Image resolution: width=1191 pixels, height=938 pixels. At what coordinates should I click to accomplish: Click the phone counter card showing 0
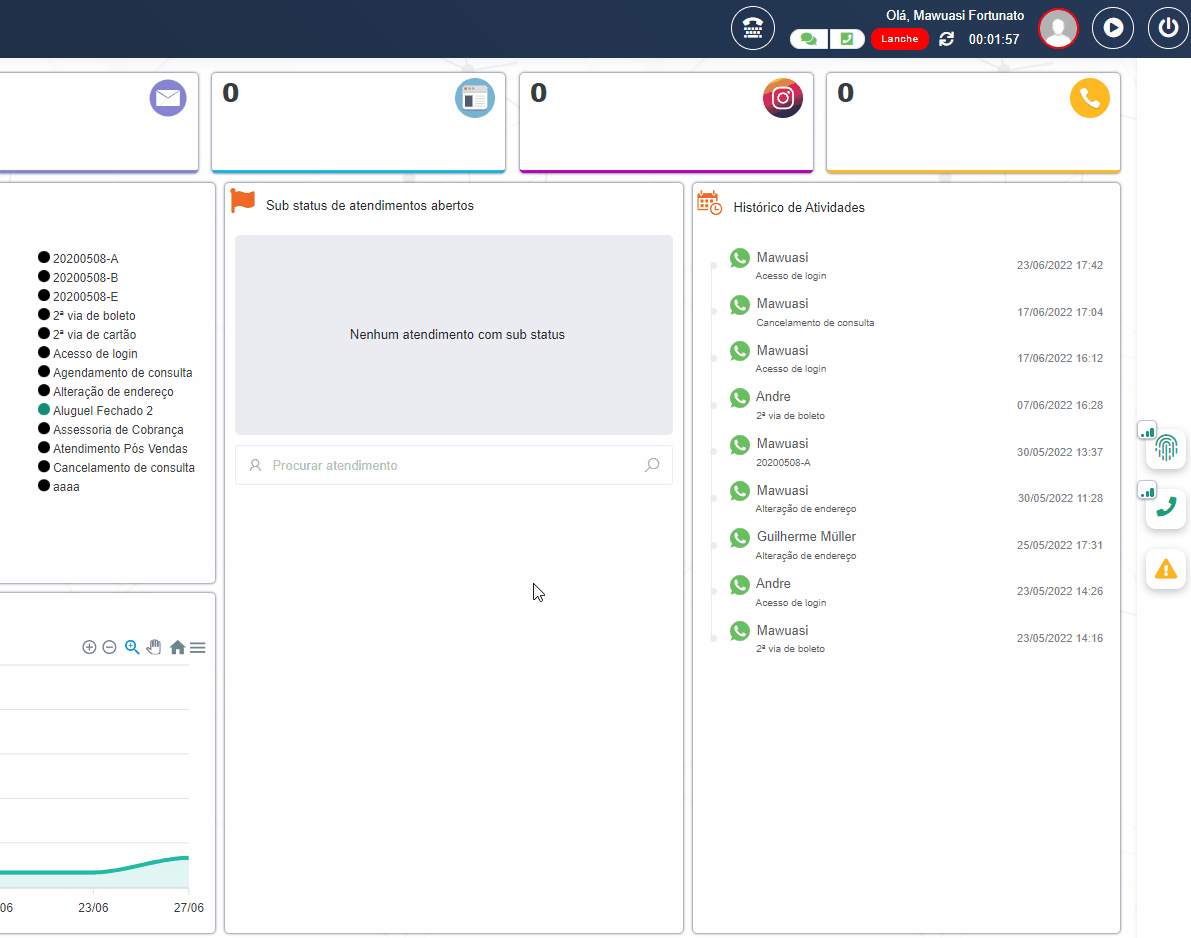pyautogui.click(x=973, y=122)
